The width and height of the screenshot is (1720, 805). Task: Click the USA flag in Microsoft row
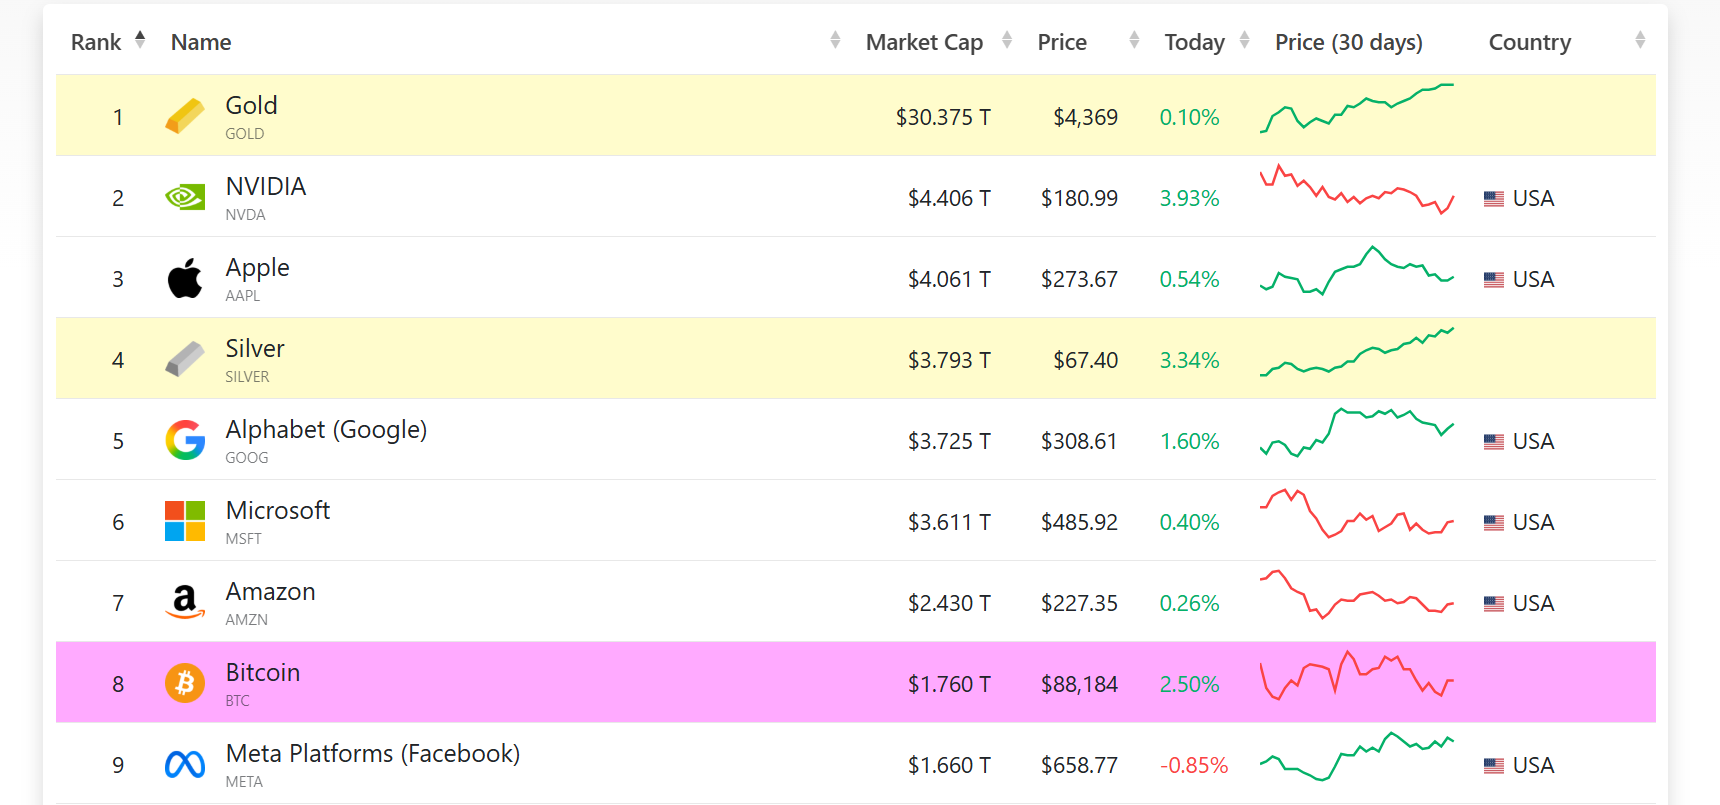[x=1494, y=523]
